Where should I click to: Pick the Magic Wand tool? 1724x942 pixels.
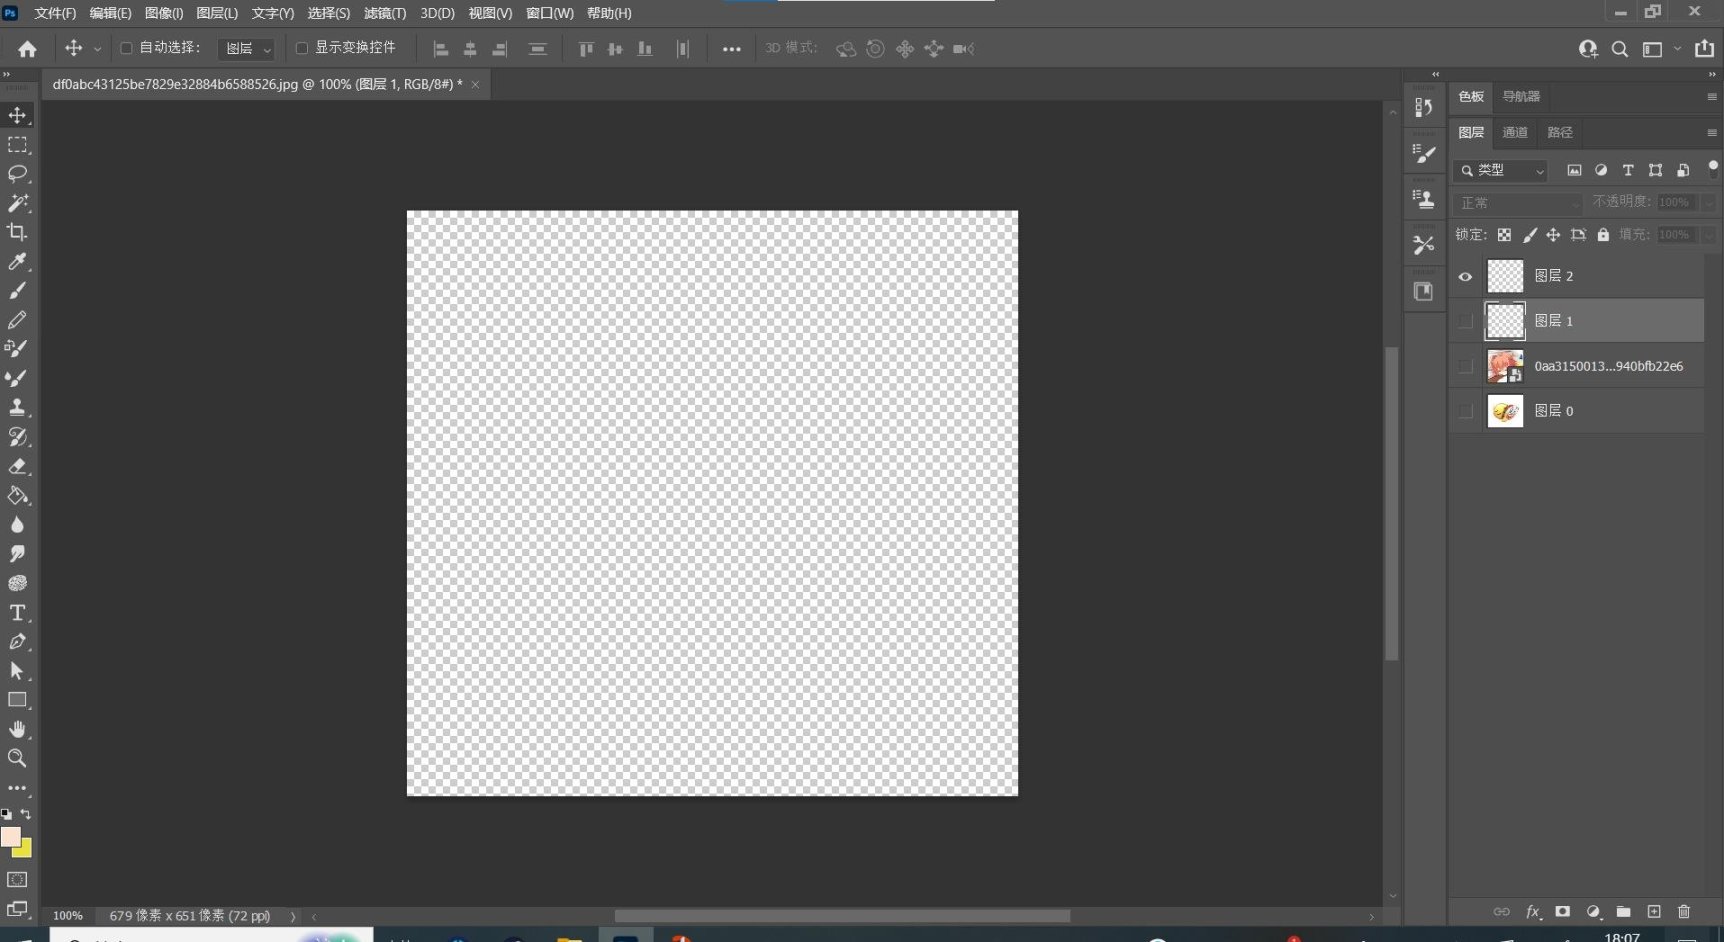point(18,203)
